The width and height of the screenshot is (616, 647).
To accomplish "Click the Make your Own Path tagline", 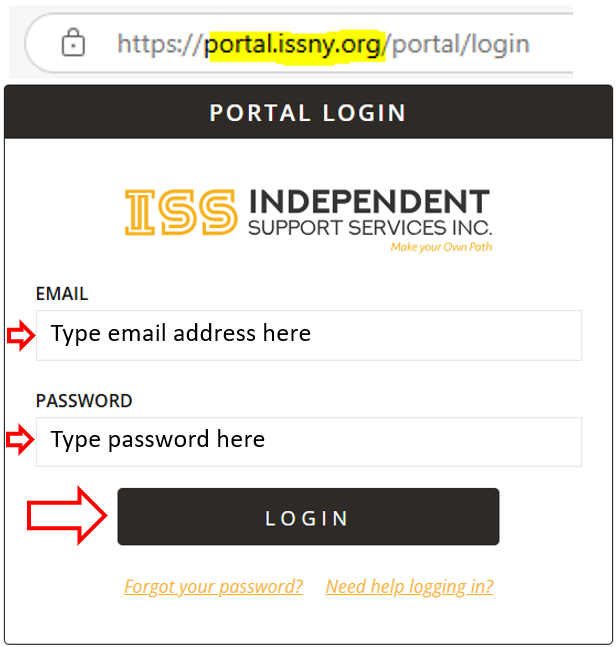I will click(441, 247).
